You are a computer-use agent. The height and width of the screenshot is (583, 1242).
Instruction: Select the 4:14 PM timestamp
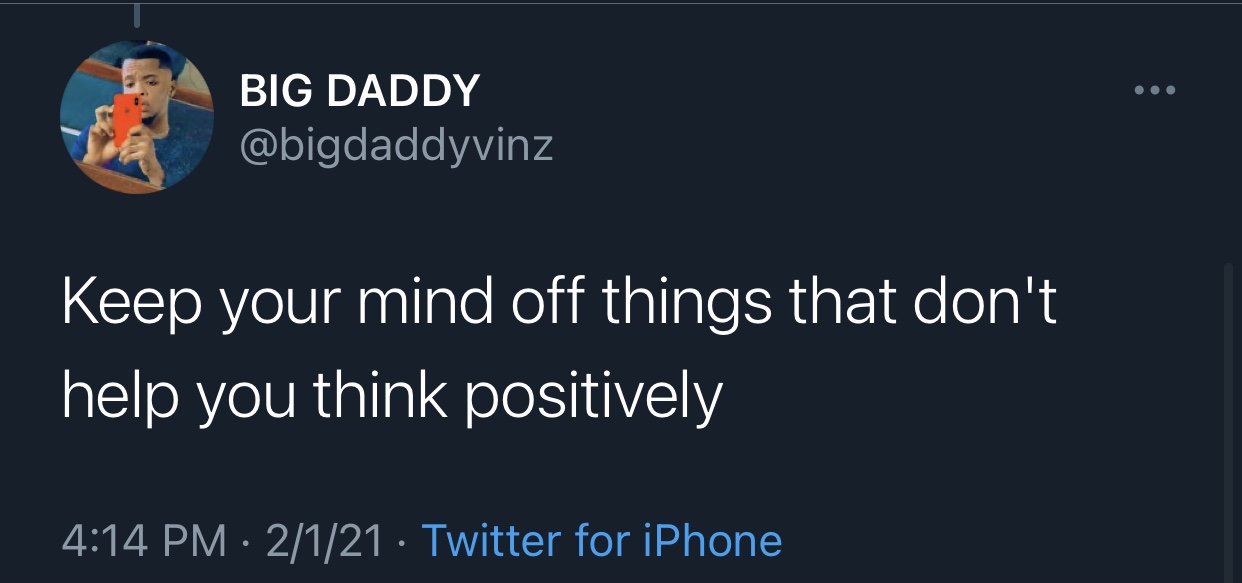point(144,540)
